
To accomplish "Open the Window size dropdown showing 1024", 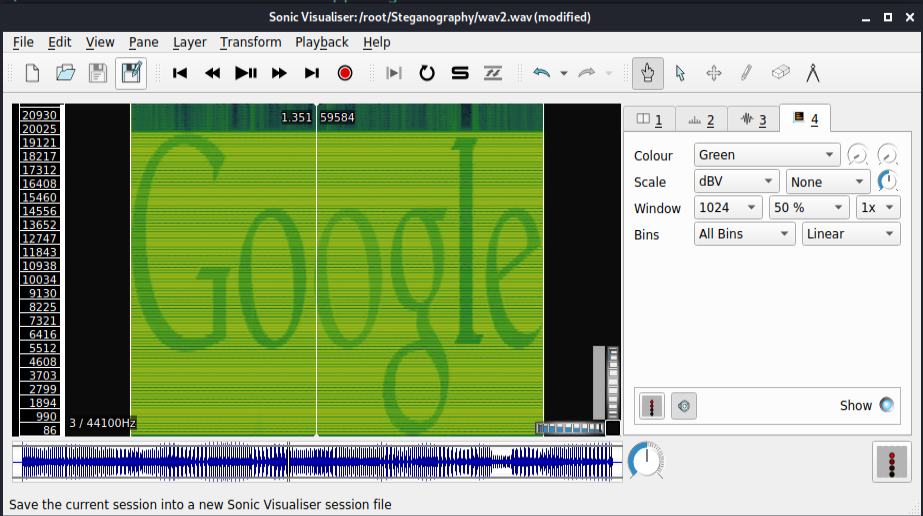I will coord(728,208).
